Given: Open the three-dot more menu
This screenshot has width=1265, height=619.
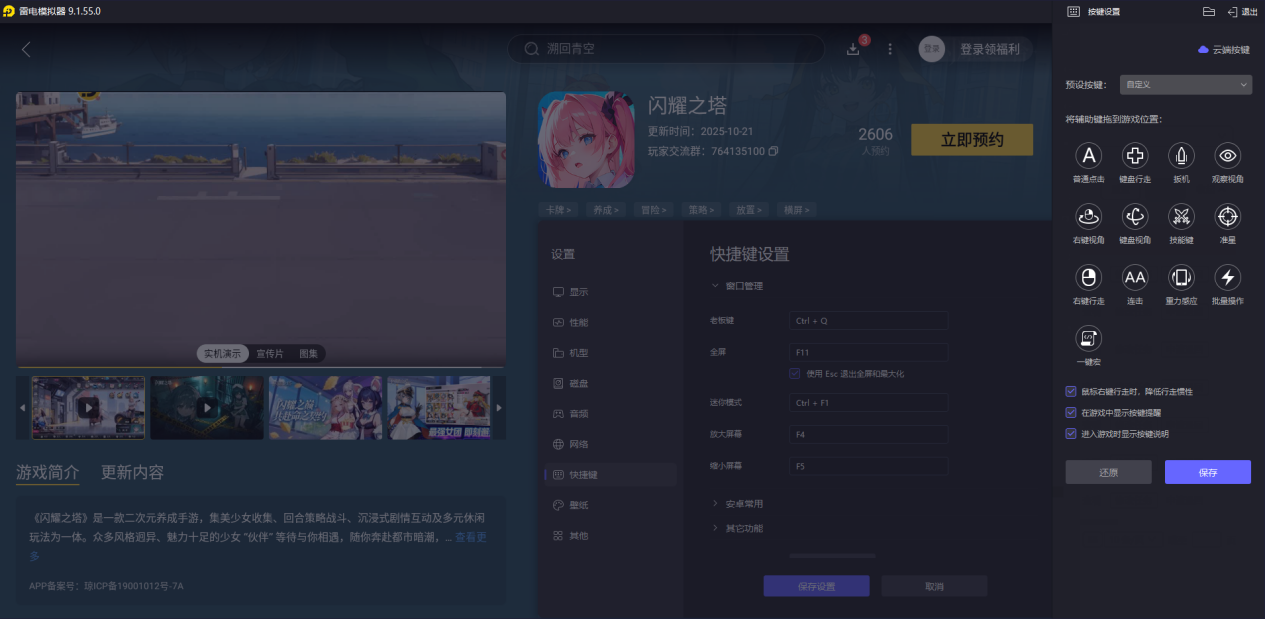Looking at the screenshot, I should pyautogui.click(x=890, y=49).
